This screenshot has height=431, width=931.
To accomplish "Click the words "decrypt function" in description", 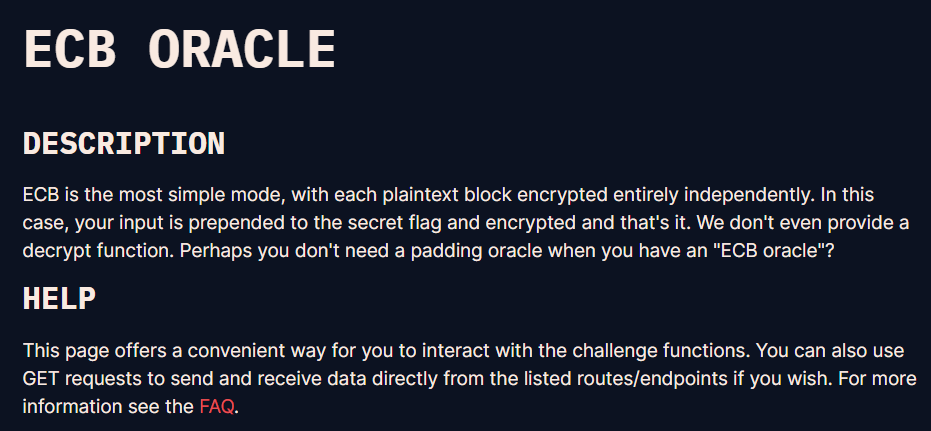I will (x=99, y=251).
